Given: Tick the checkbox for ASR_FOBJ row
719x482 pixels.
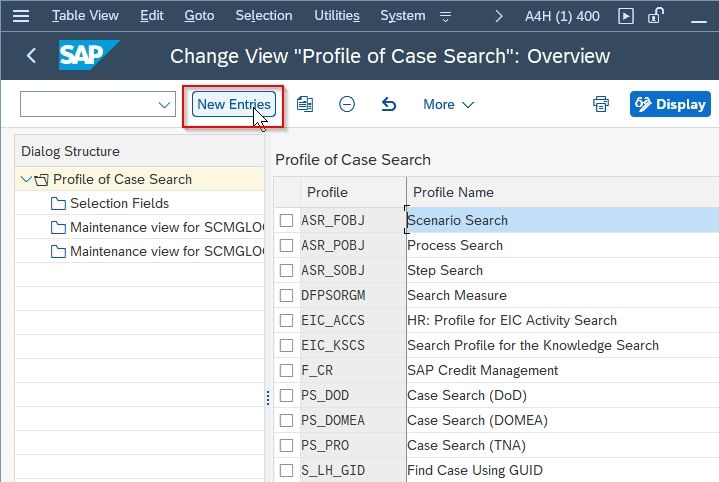Looking at the screenshot, I should click(x=286, y=220).
